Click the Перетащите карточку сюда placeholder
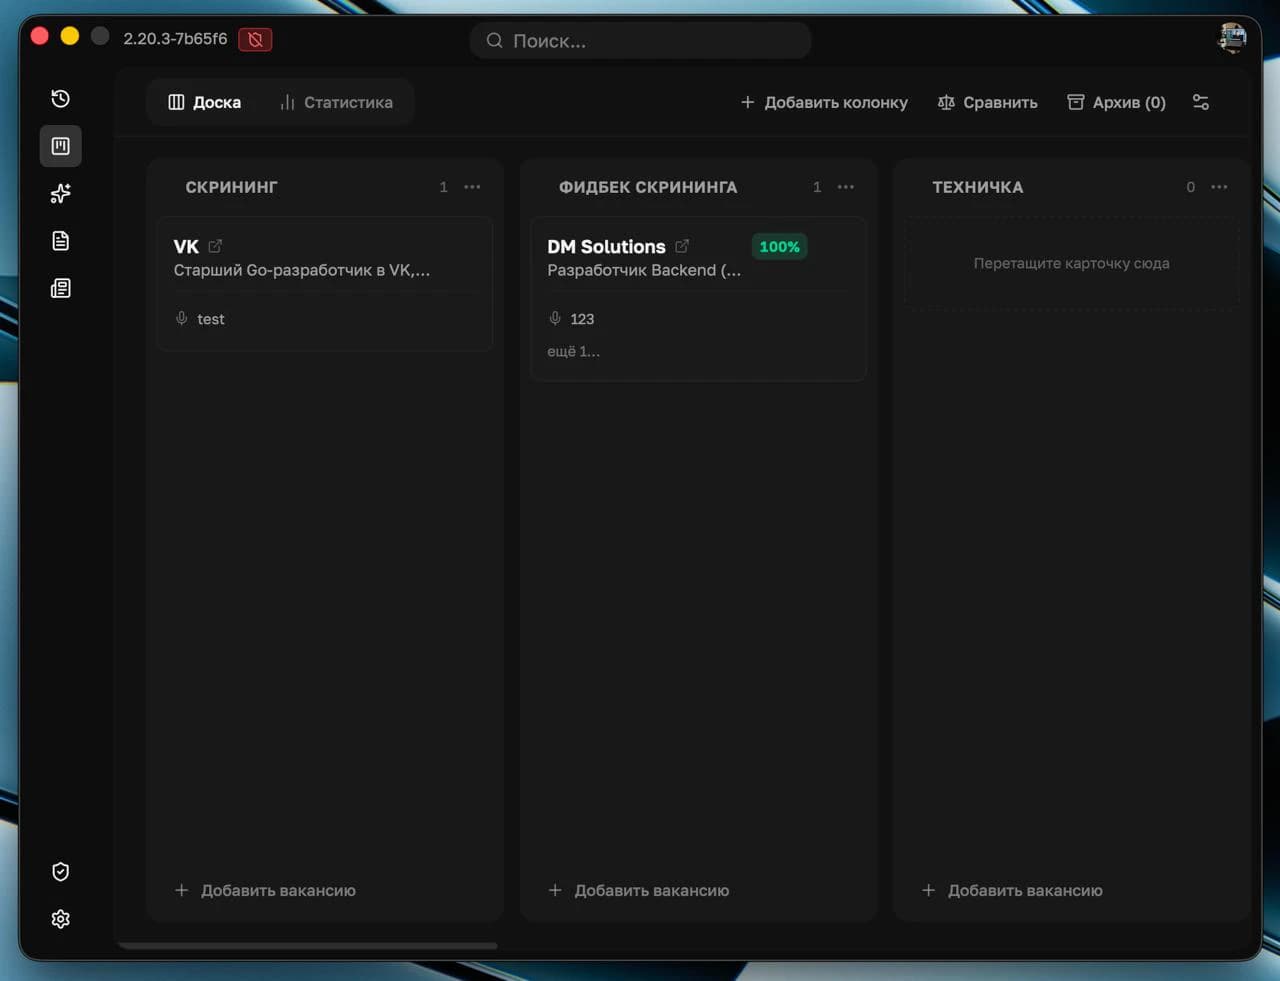This screenshot has height=981, width=1280. coord(1072,263)
